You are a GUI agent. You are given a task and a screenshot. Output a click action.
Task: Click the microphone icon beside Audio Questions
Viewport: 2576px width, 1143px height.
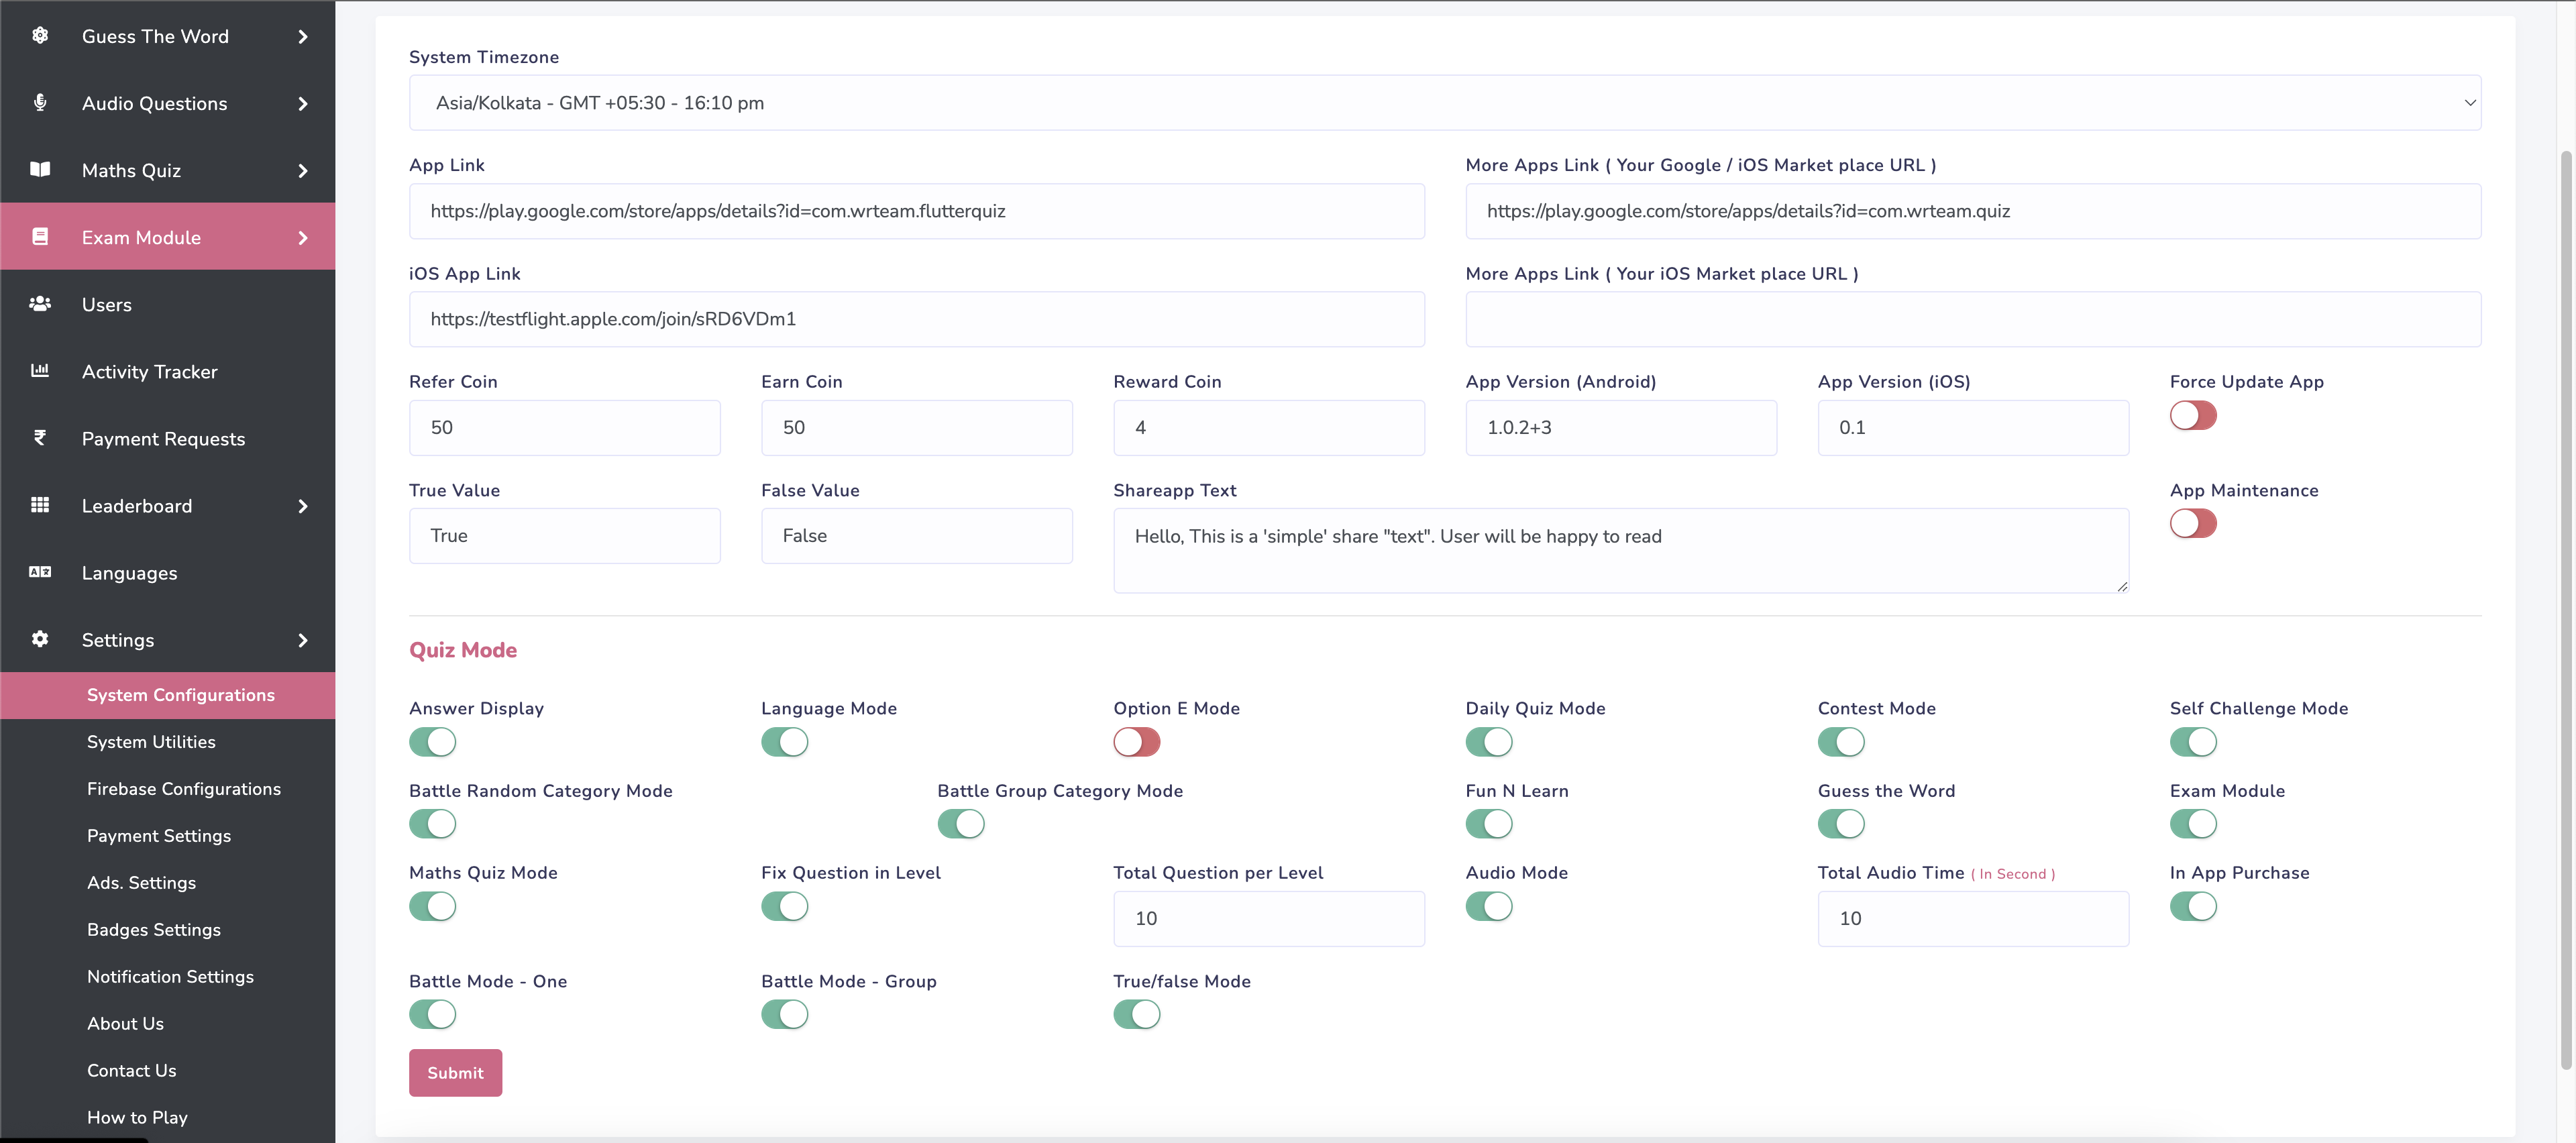tap(40, 103)
